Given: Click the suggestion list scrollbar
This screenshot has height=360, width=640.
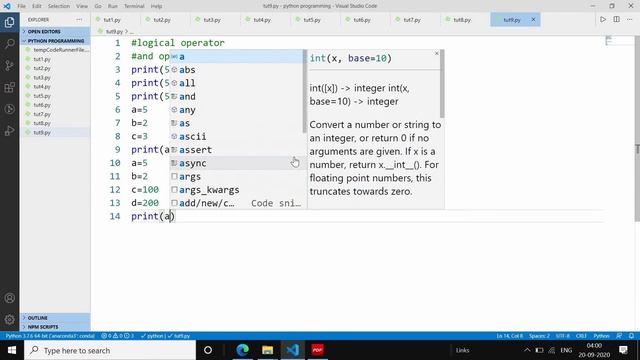Looking at the screenshot, I should [305, 91].
